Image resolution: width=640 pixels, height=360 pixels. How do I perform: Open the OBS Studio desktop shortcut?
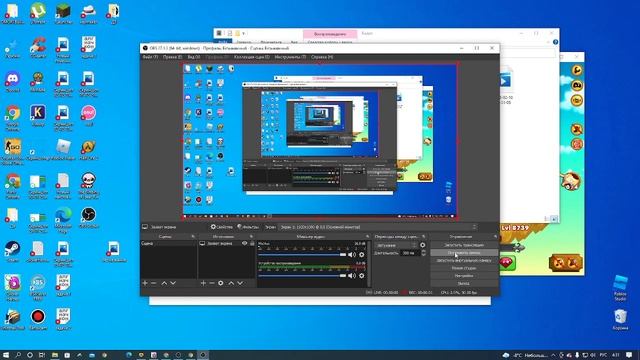pyautogui.click(x=89, y=217)
